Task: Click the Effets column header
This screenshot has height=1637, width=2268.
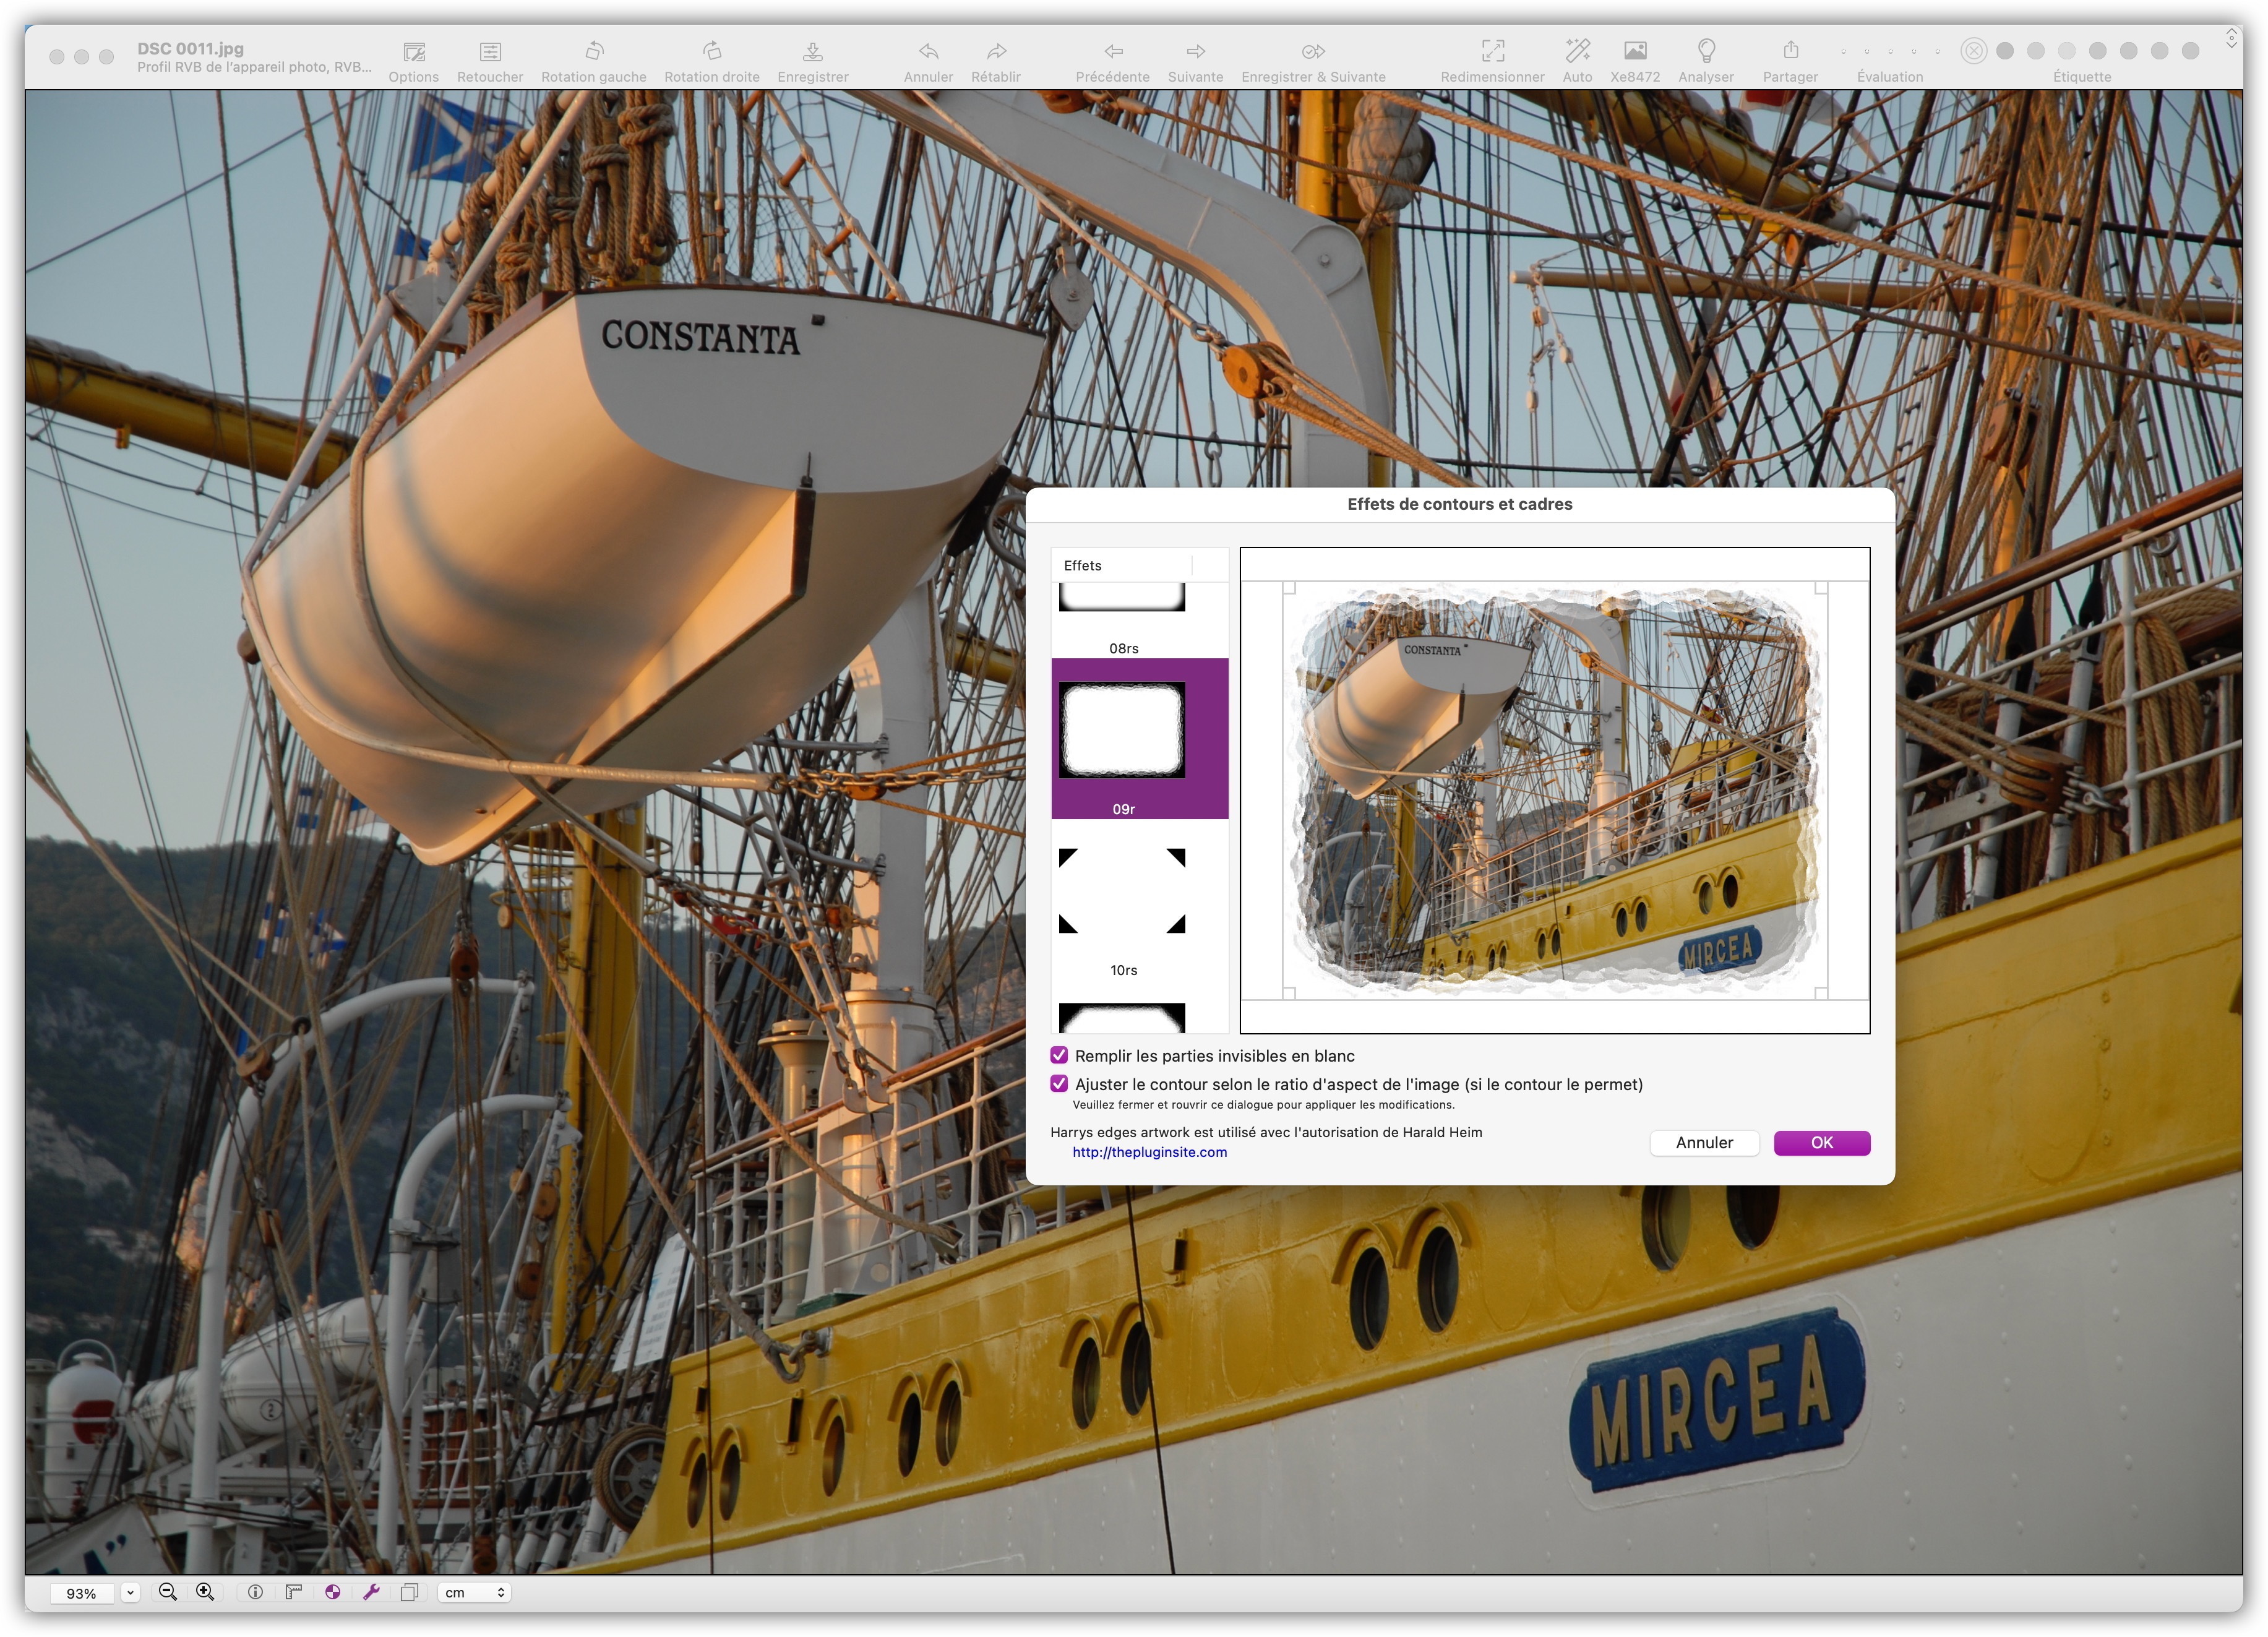Action: (1121, 565)
